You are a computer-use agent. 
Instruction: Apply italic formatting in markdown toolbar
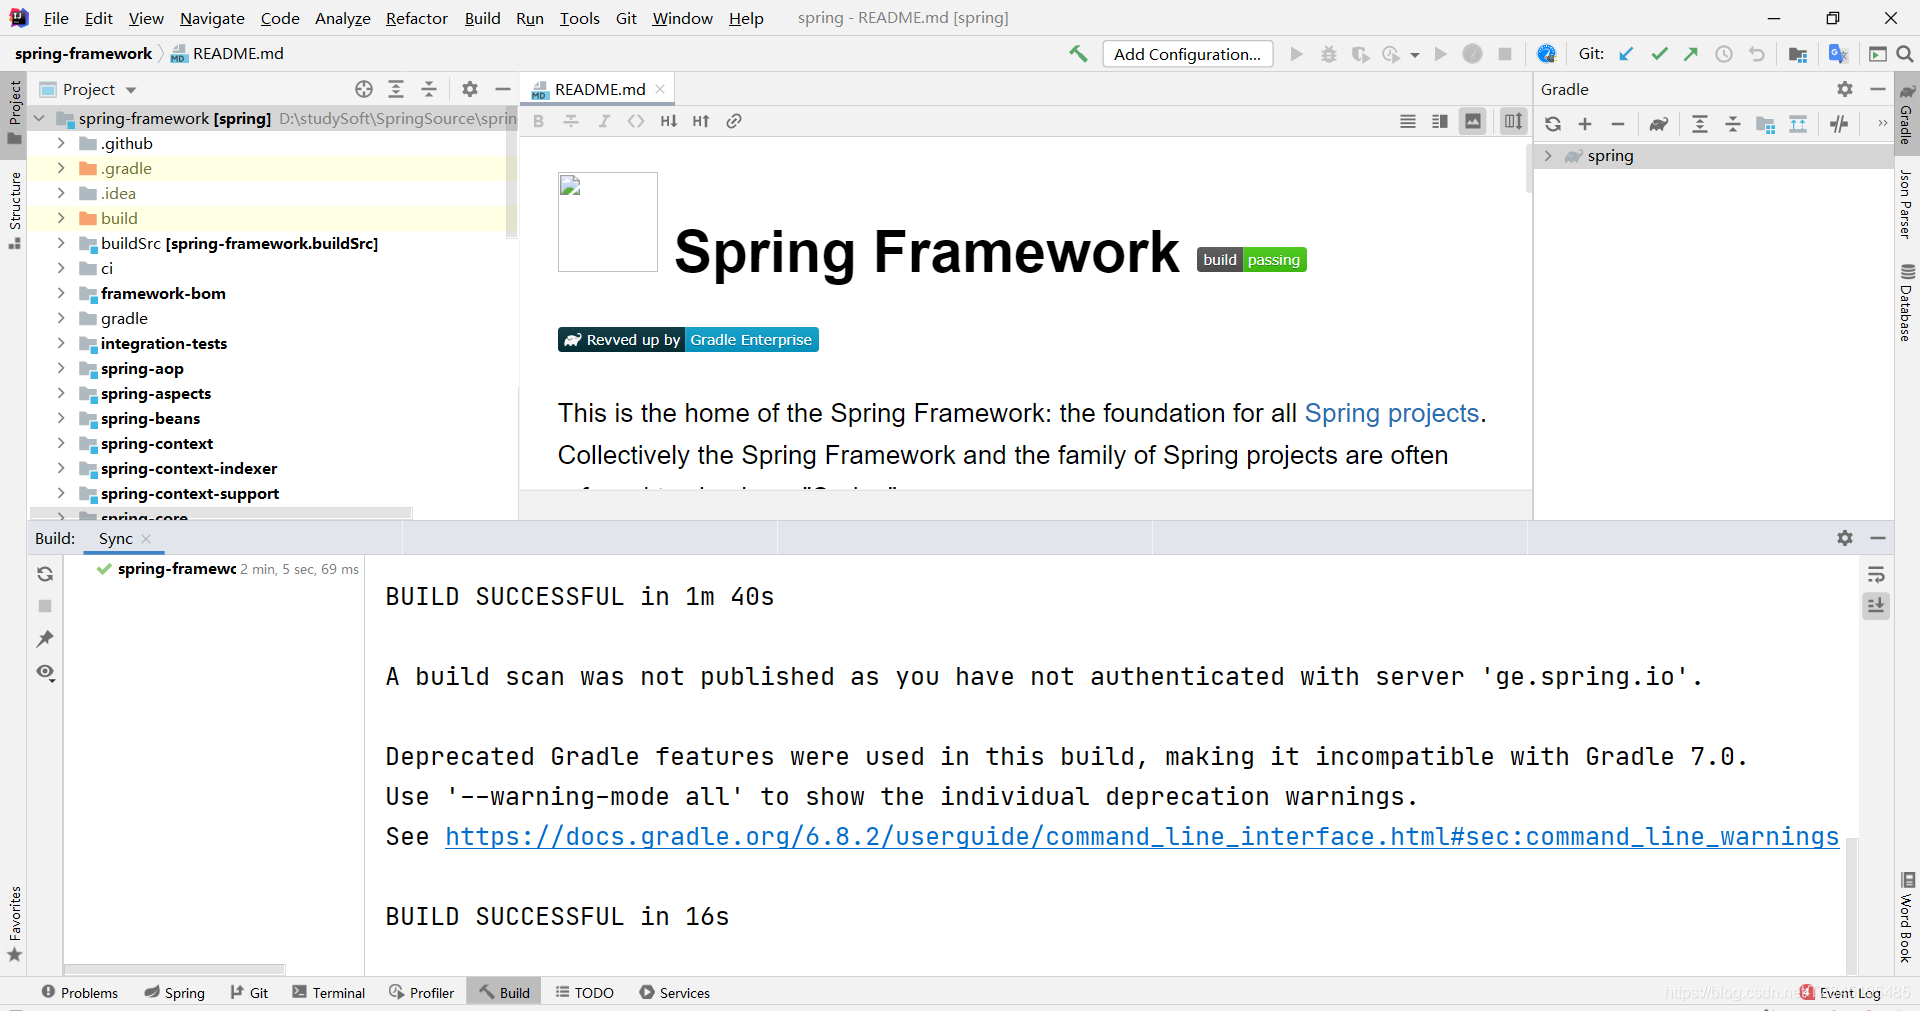coord(604,121)
